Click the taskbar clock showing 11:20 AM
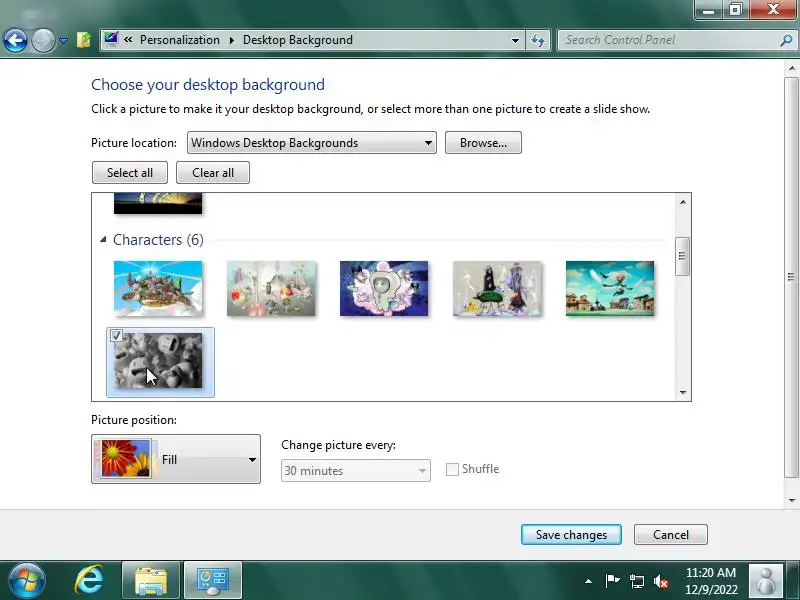 tap(711, 581)
